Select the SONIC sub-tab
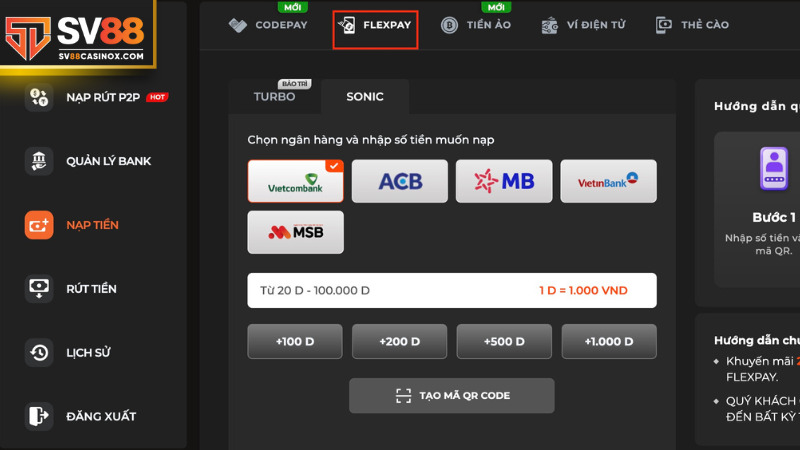The width and height of the screenshot is (800, 450). pos(365,96)
